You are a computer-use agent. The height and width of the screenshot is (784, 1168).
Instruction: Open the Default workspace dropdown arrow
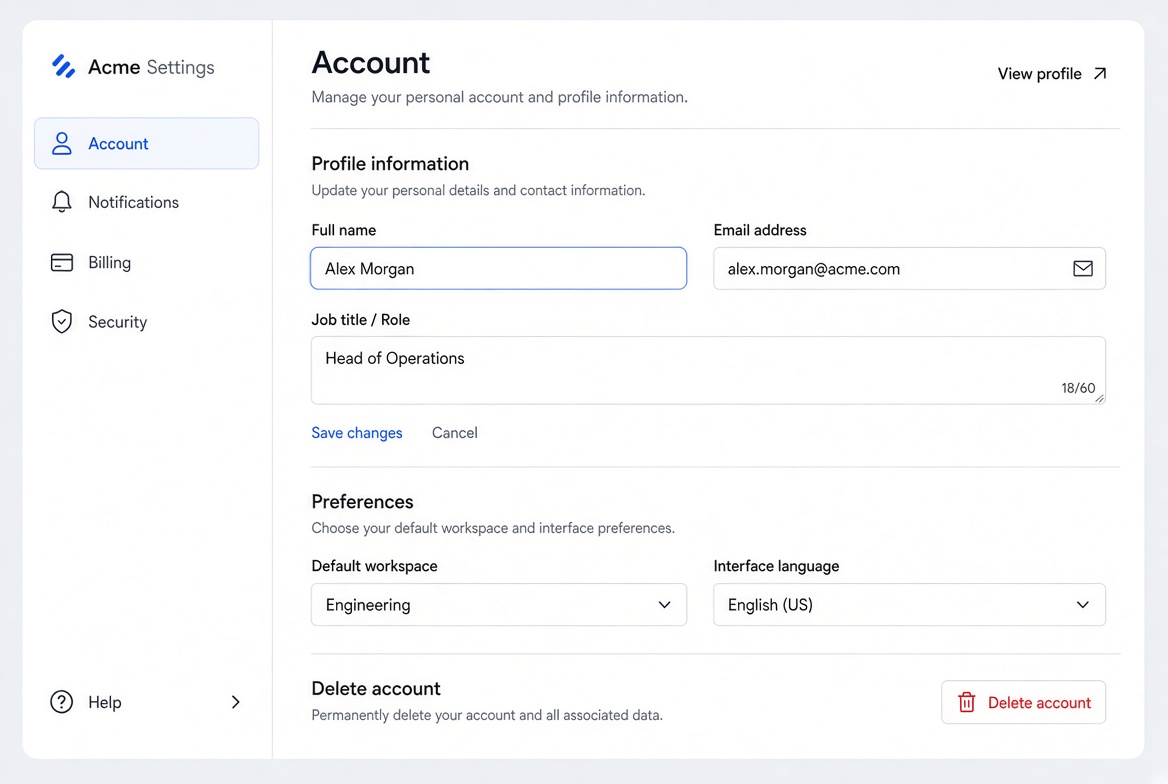tap(664, 604)
